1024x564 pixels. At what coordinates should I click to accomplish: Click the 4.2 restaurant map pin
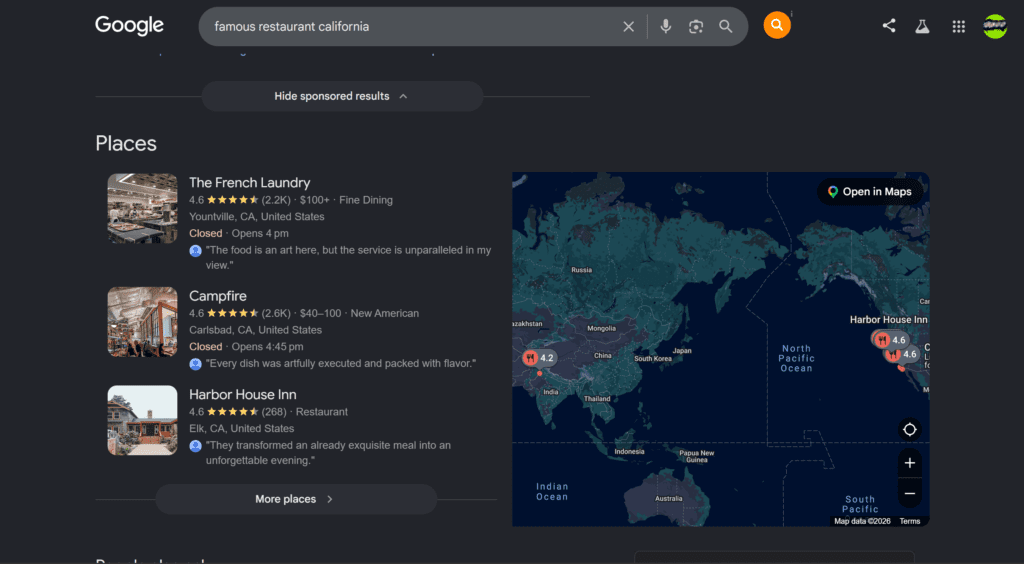tap(539, 358)
